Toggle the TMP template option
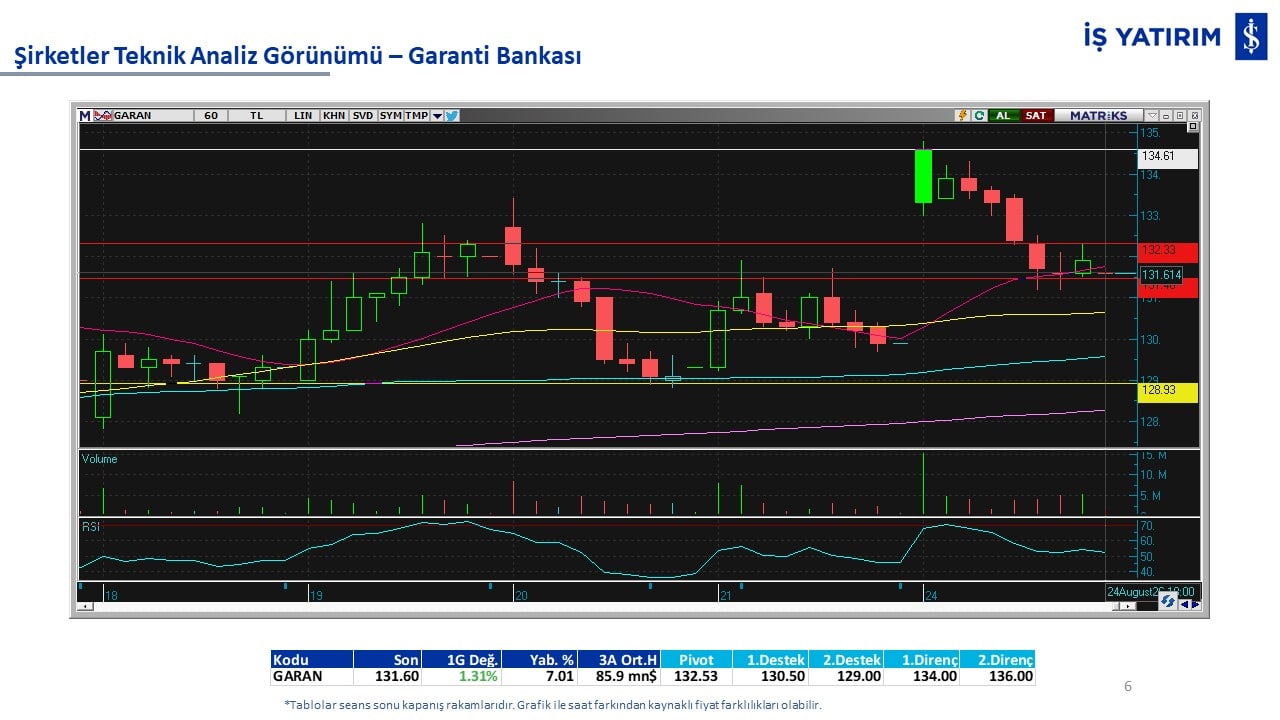Image resolution: width=1280 pixels, height=720 pixels. point(417,115)
